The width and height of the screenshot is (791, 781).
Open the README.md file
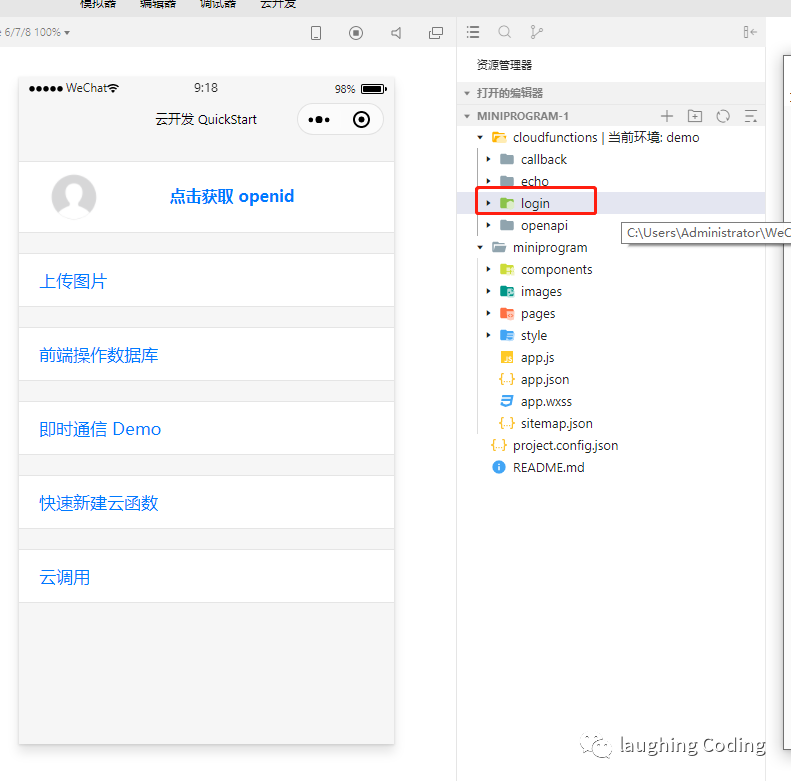[x=548, y=468]
